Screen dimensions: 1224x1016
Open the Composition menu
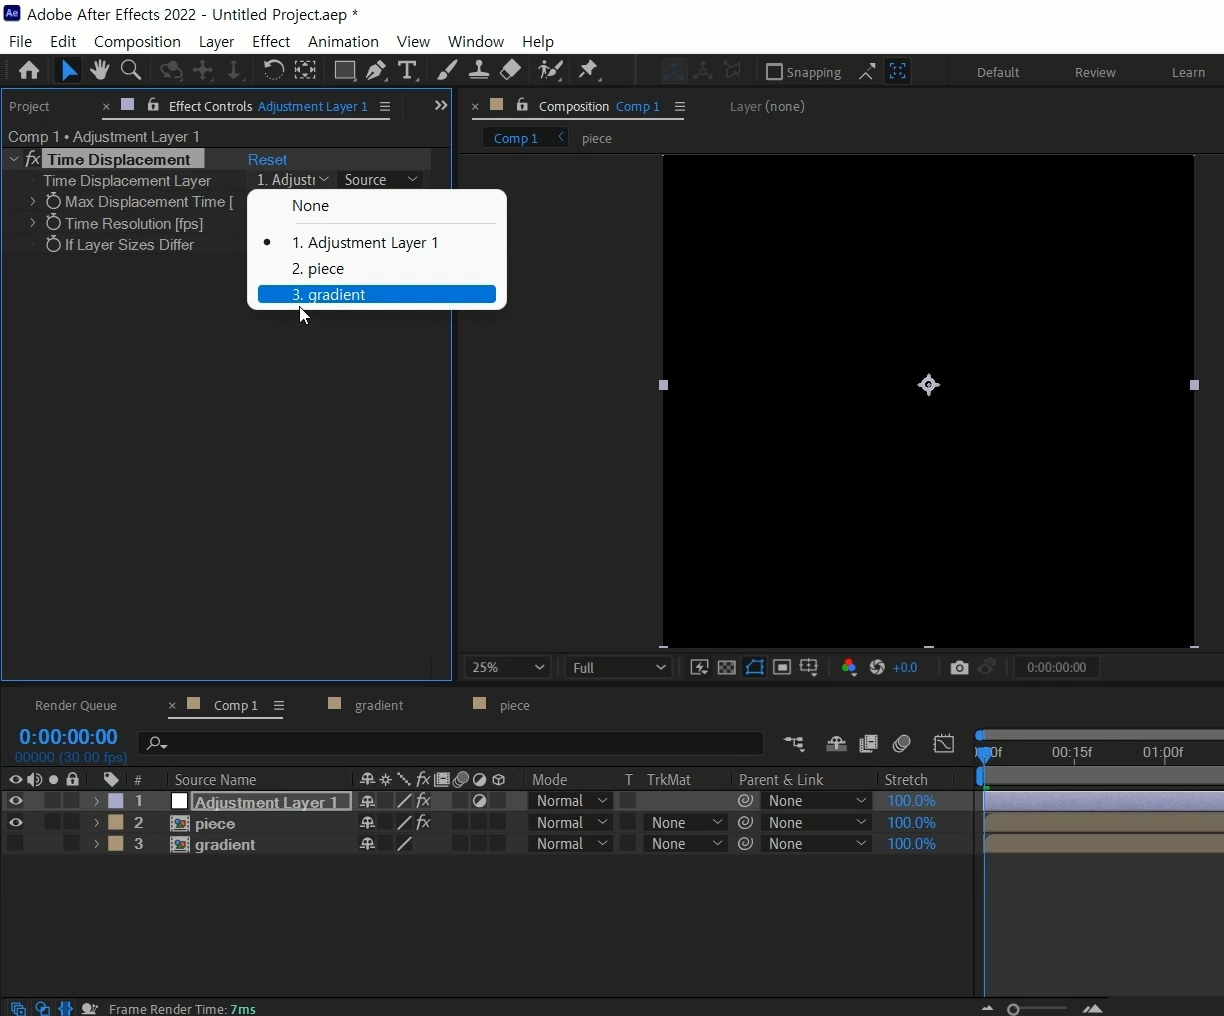click(x=137, y=42)
